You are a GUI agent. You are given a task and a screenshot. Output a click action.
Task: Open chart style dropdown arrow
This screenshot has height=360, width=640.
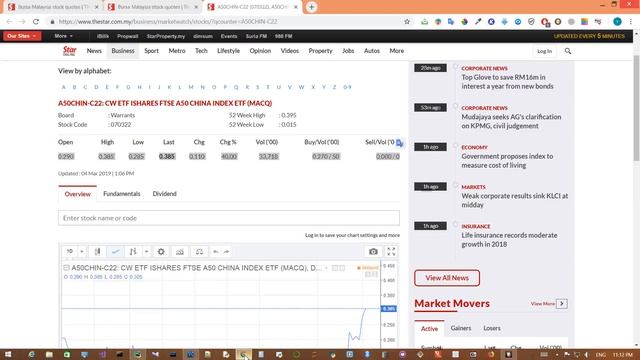[x=146, y=252]
